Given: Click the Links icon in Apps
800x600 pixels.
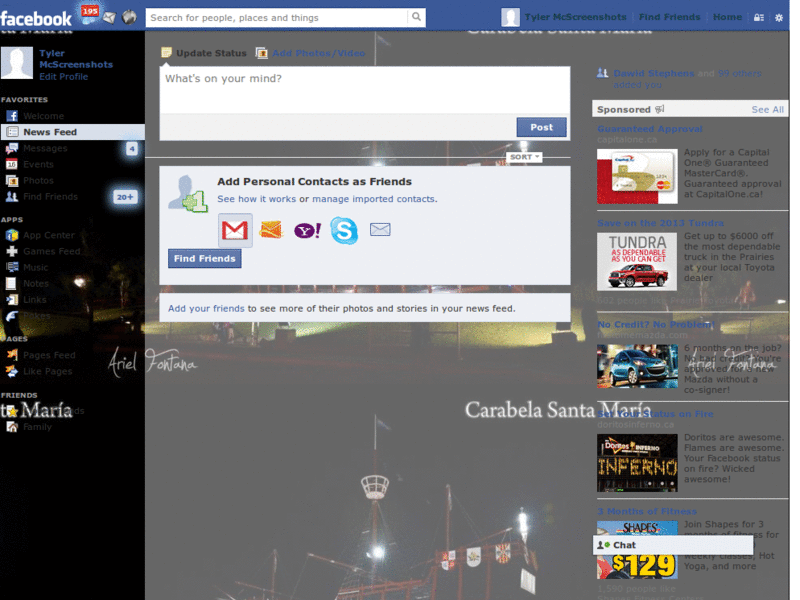Looking at the screenshot, I should pos(12,300).
